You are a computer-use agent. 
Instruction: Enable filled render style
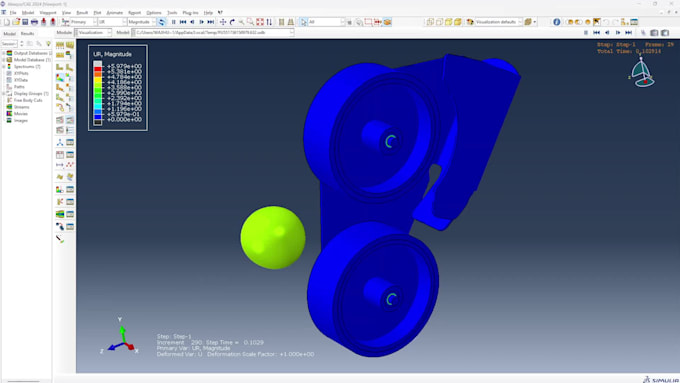(x=448, y=22)
